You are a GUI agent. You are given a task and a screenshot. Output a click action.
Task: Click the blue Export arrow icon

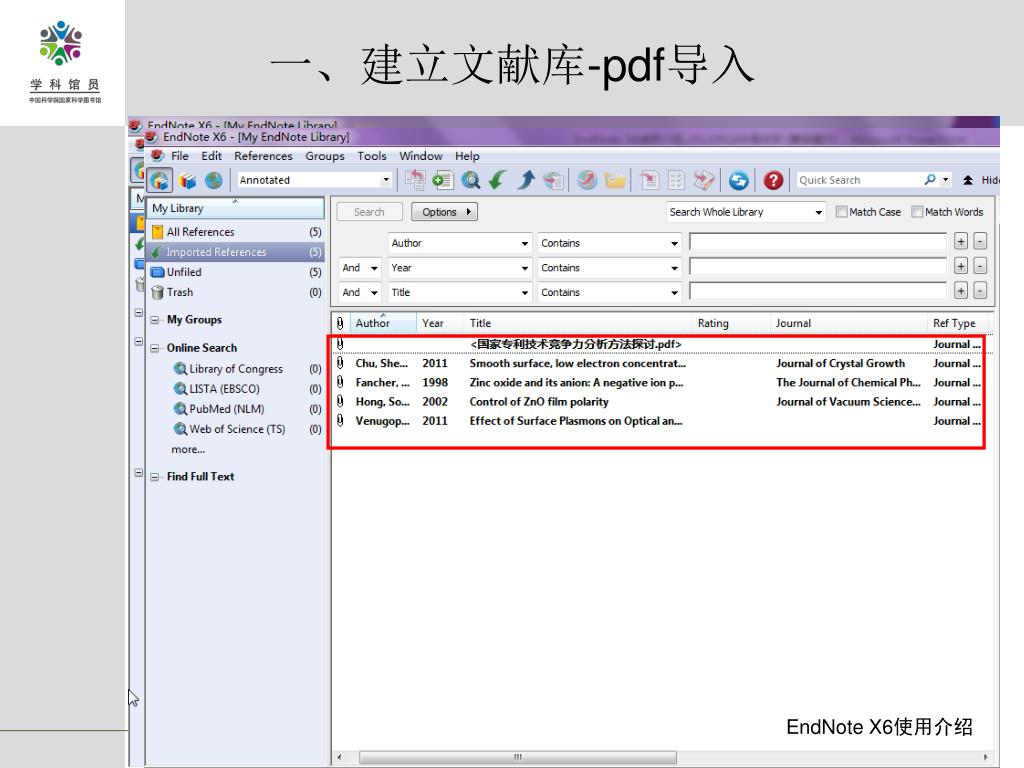pos(526,180)
